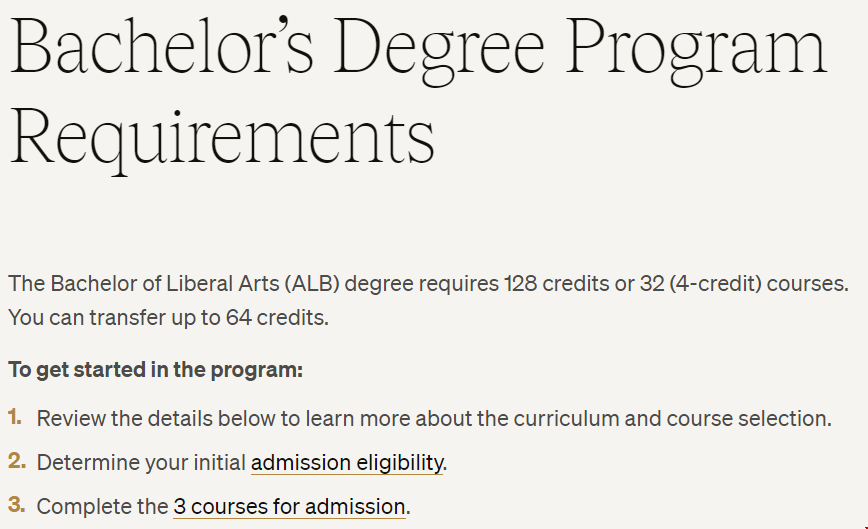Click the word Bachelor's in the heading
This screenshot has height=529, width=868.
click(x=162, y=45)
